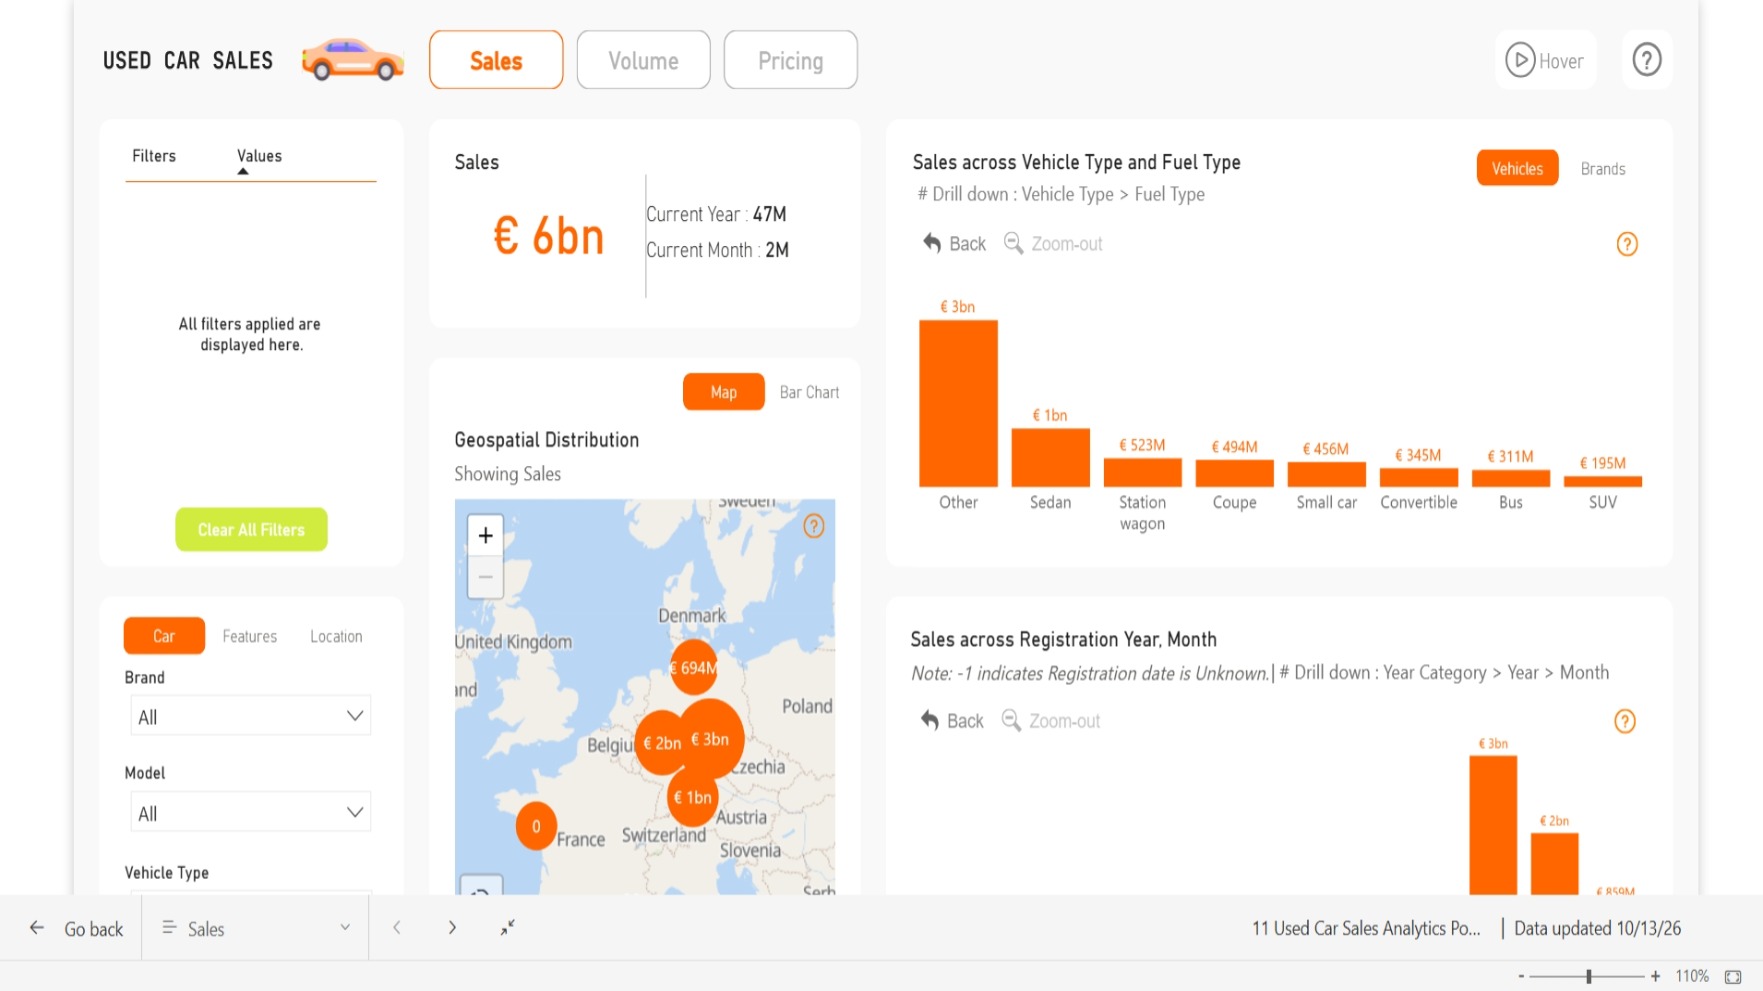The image size is (1763, 991).
Task: Exit full screen mode icon
Action: pos(508,928)
